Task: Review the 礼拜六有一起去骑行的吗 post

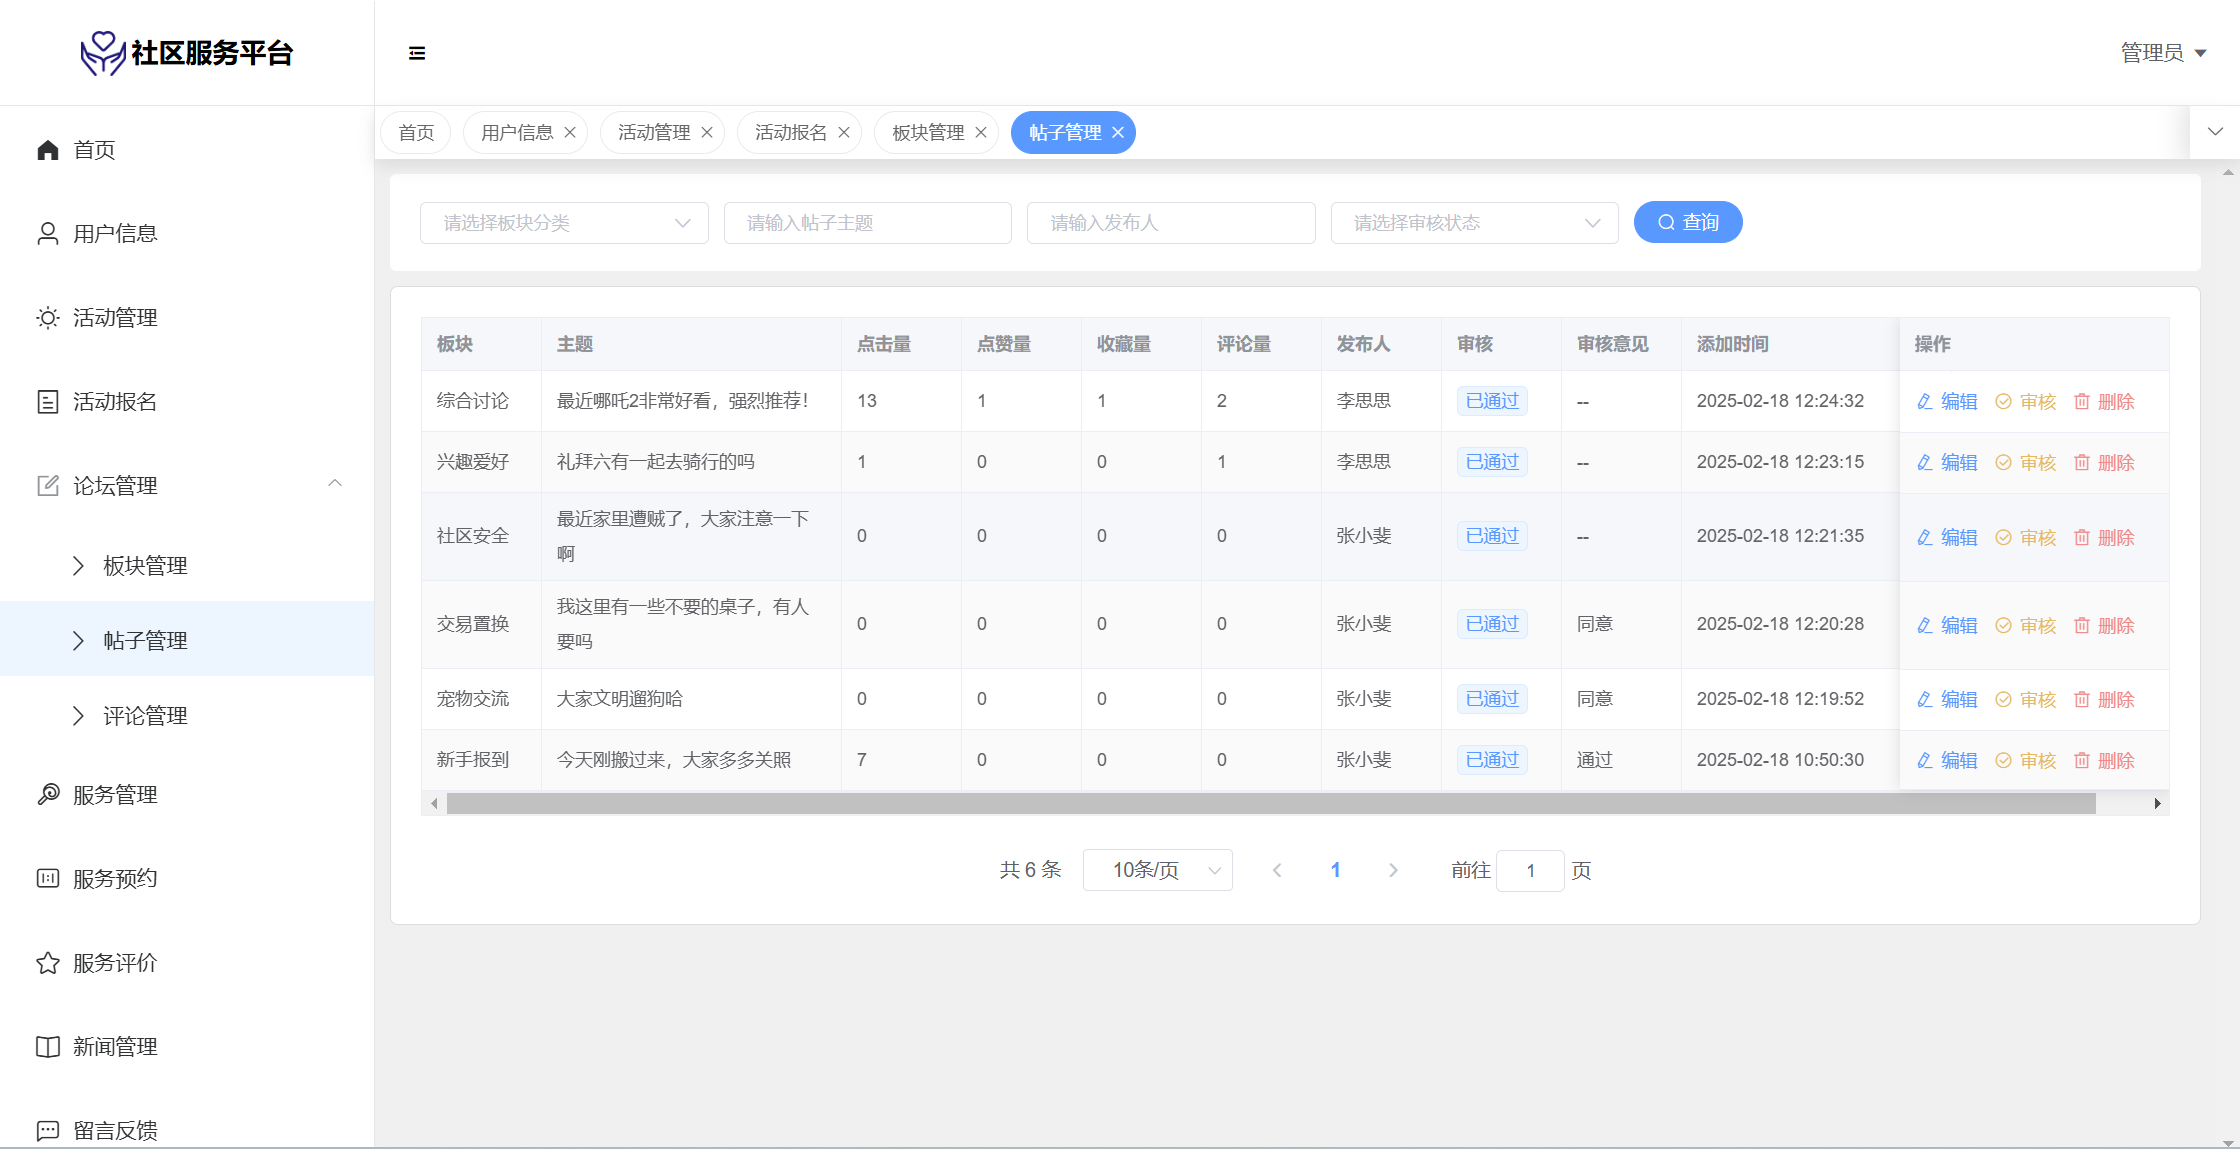Action: (2026, 462)
